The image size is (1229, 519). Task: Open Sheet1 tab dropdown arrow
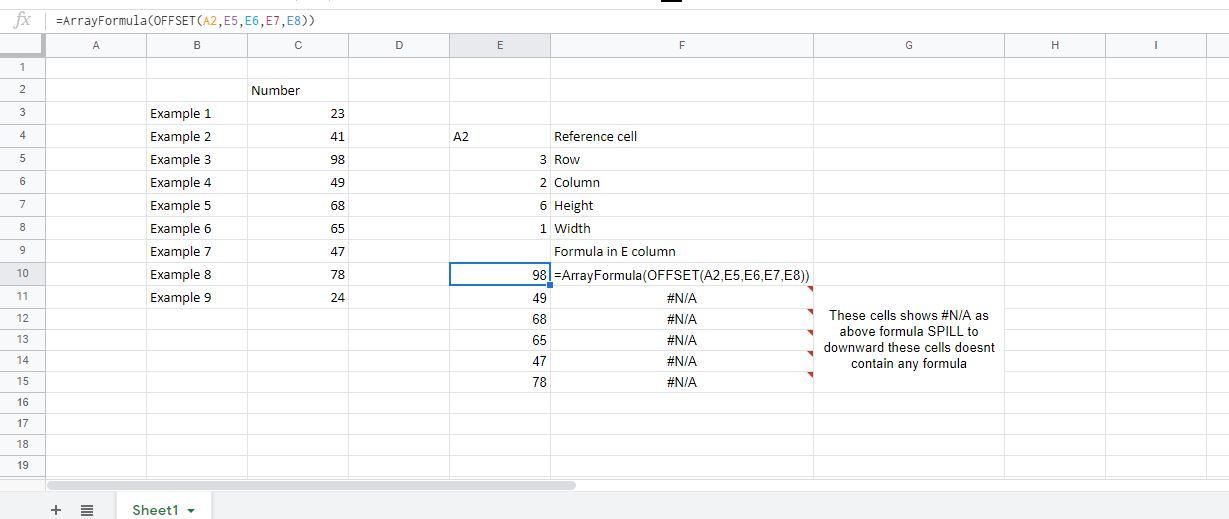[191, 511]
